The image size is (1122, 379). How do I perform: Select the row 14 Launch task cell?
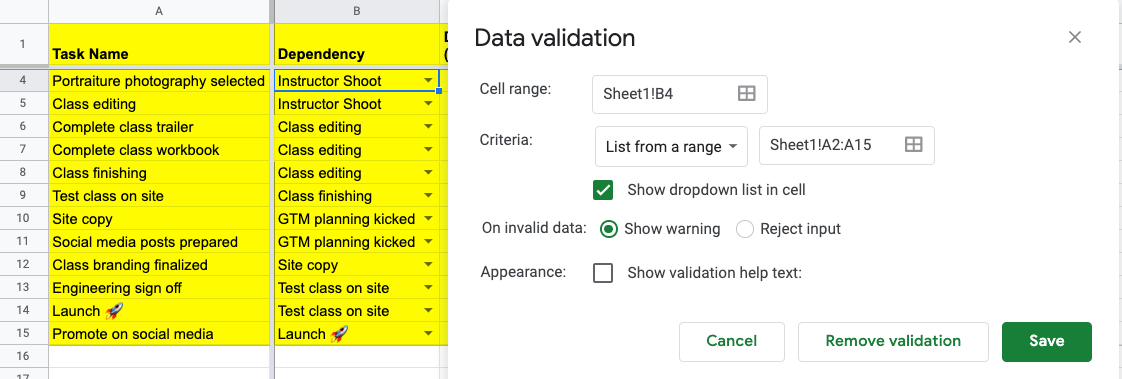[159, 310]
